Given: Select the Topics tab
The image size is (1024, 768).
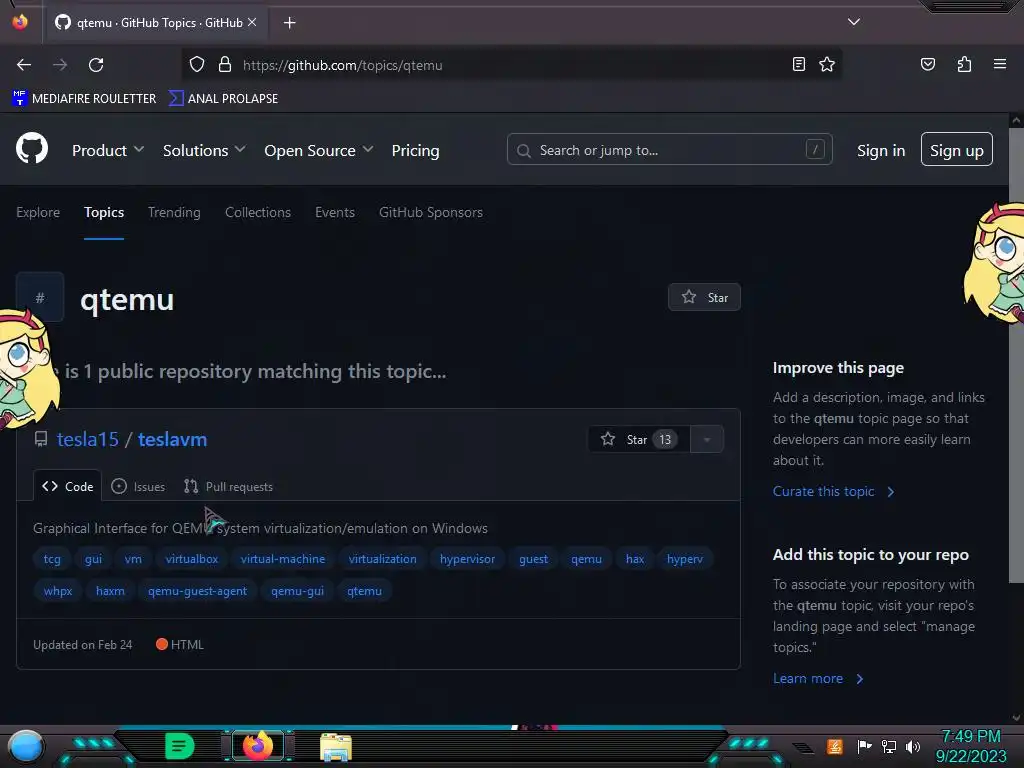Looking at the screenshot, I should [104, 212].
